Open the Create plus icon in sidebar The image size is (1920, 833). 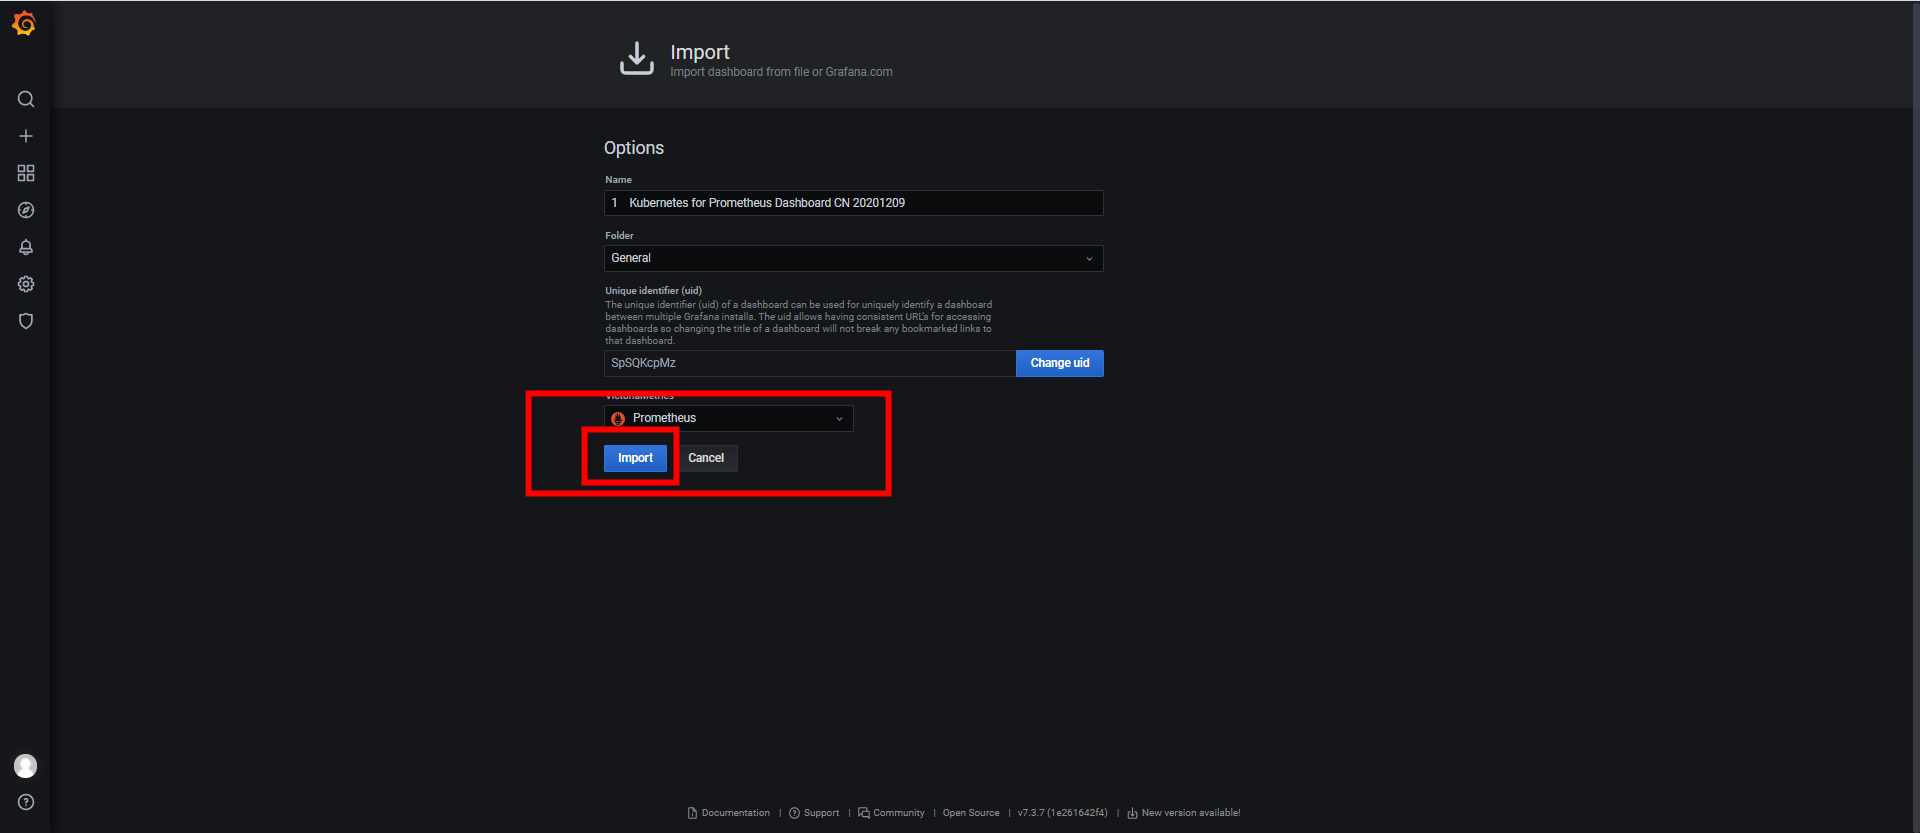click(x=26, y=136)
